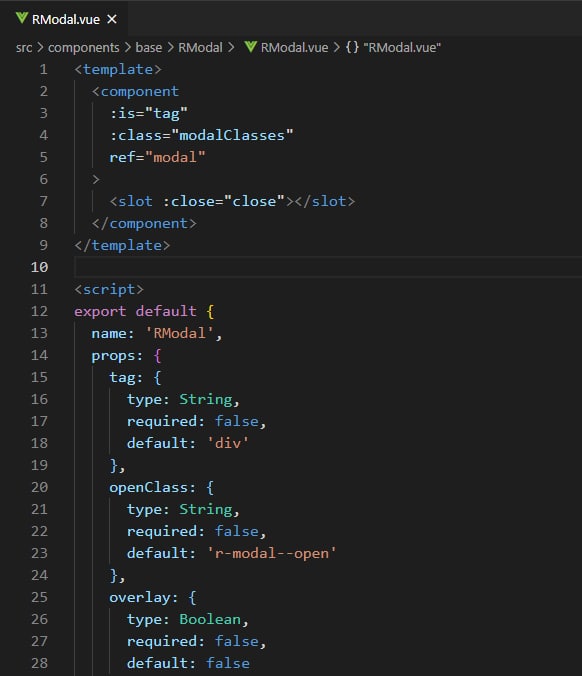Click 'required: false,' on line 17
The height and width of the screenshot is (676, 582).
(197, 422)
